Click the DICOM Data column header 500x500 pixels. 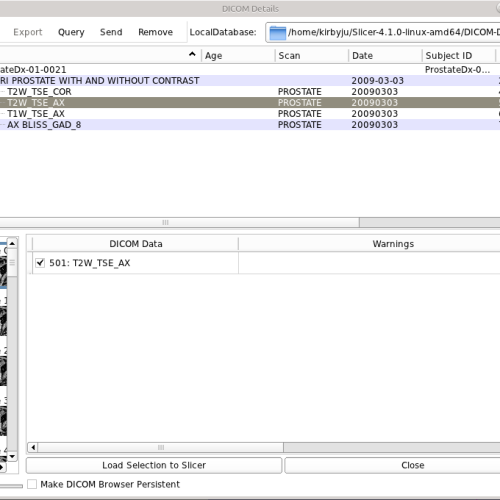(136, 244)
